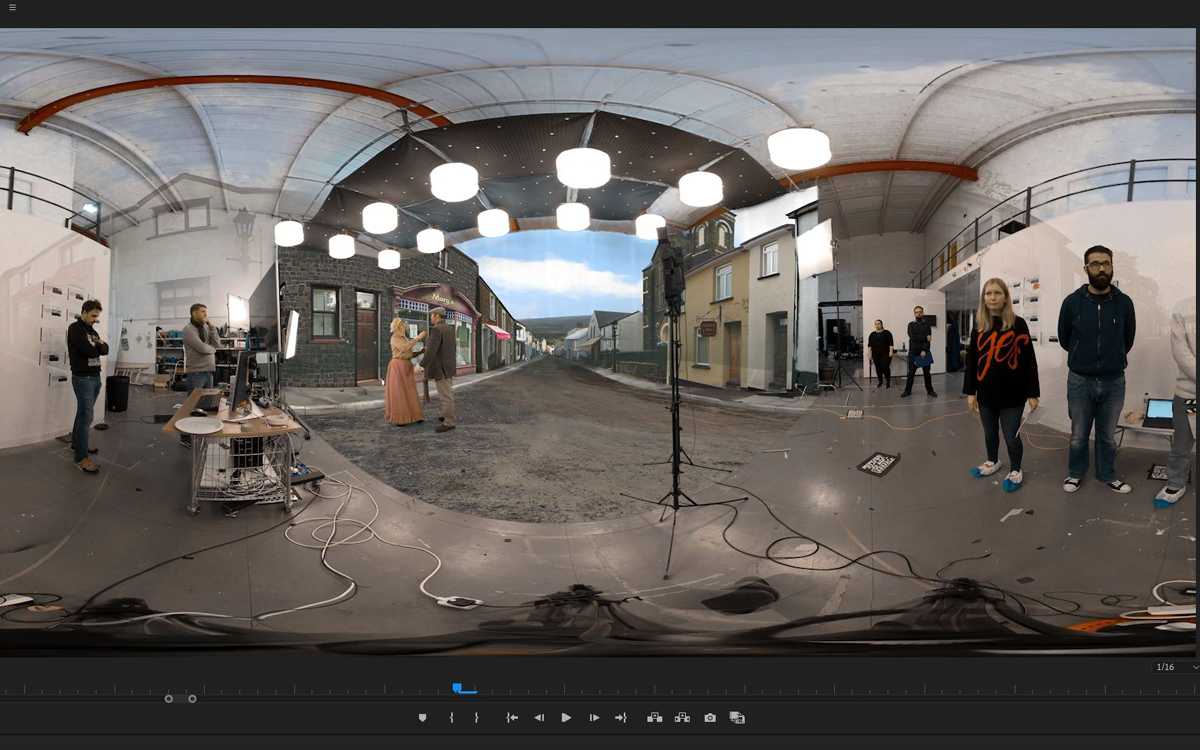Open the 1/16 playback resolution dropdown
This screenshot has width=1200, height=750.
(1176, 667)
